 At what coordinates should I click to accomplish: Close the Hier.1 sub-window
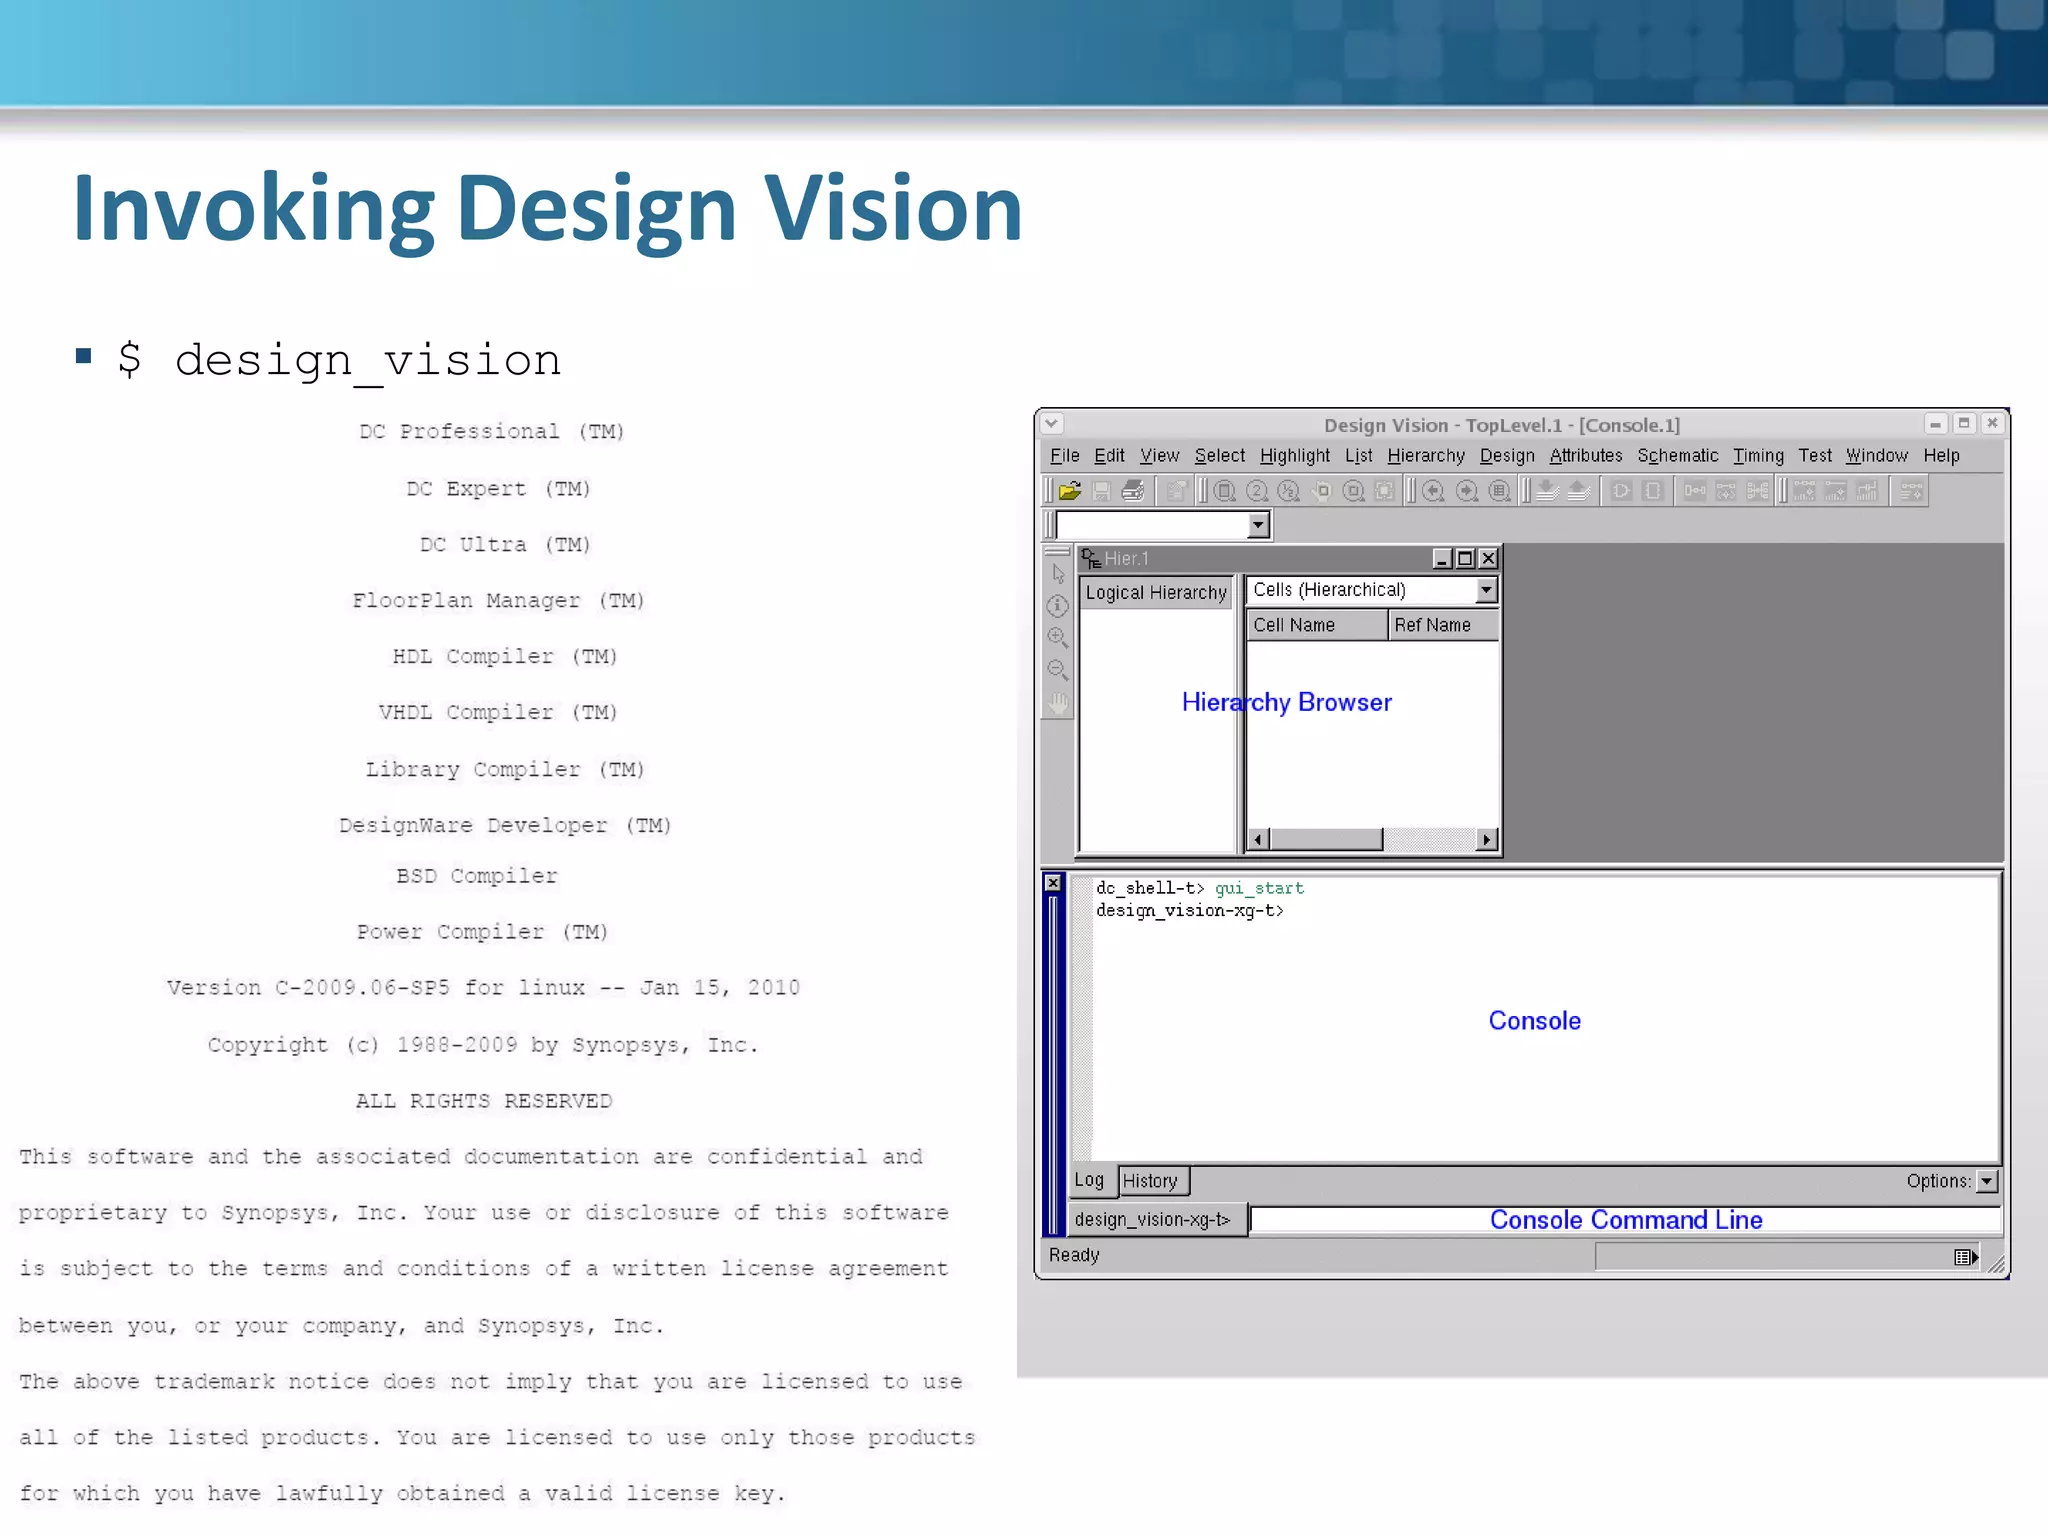(1488, 559)
